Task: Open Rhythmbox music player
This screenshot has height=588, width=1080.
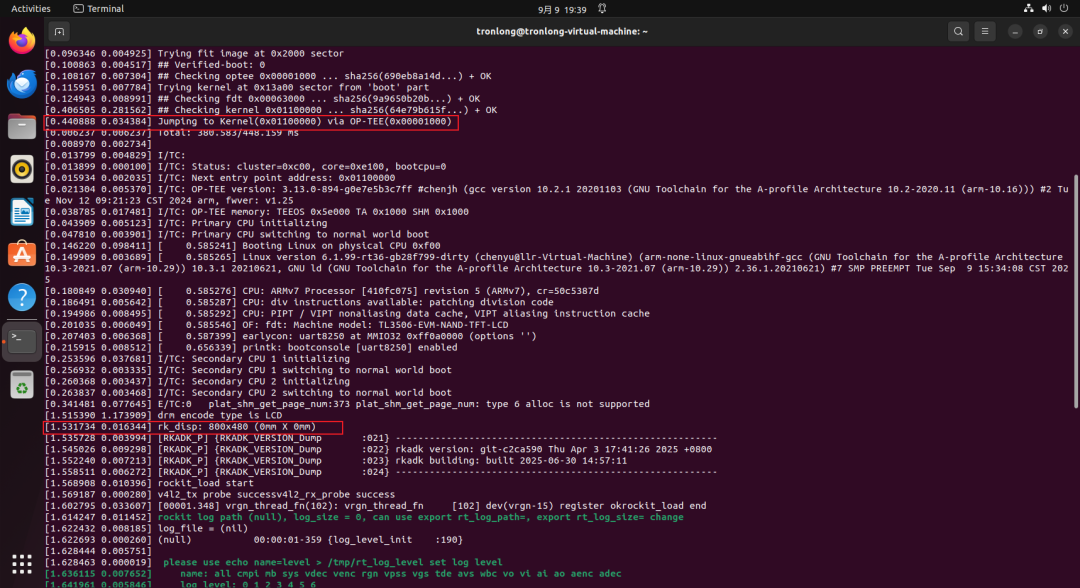Action: [22, 169]
